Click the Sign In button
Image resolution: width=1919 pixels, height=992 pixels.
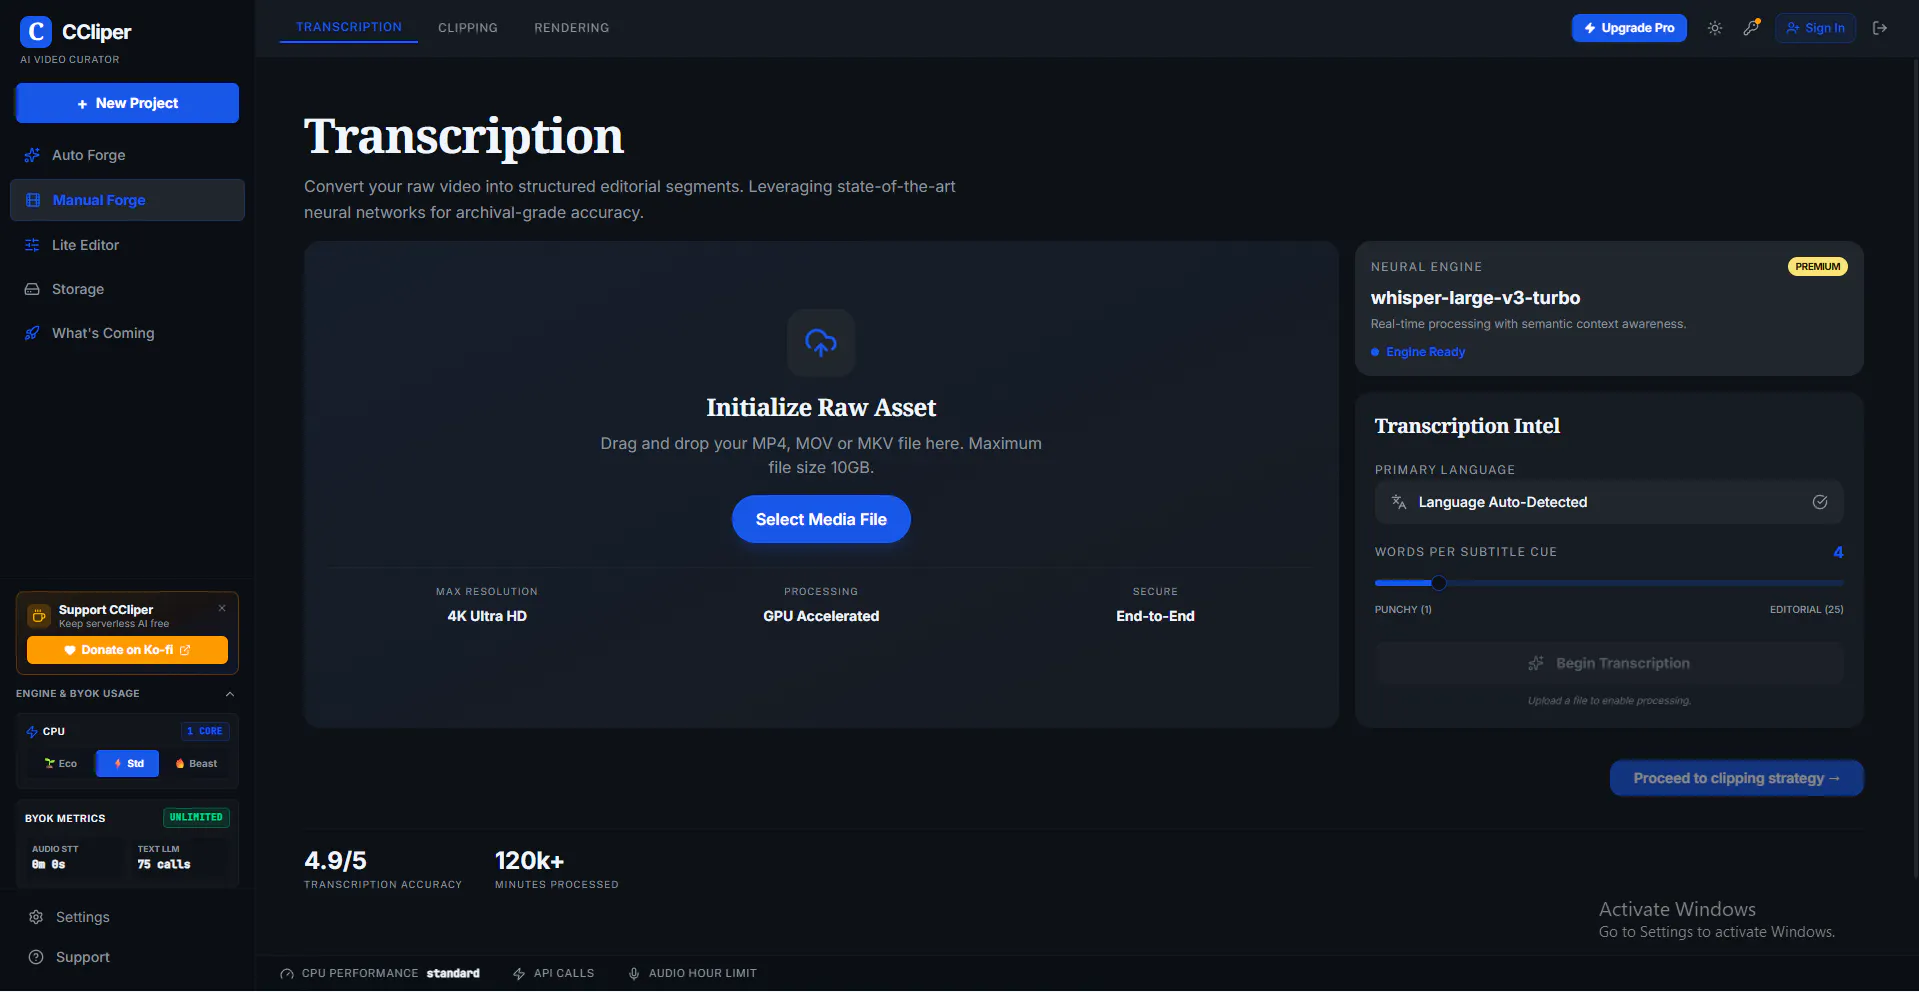tap(1816, 28)
